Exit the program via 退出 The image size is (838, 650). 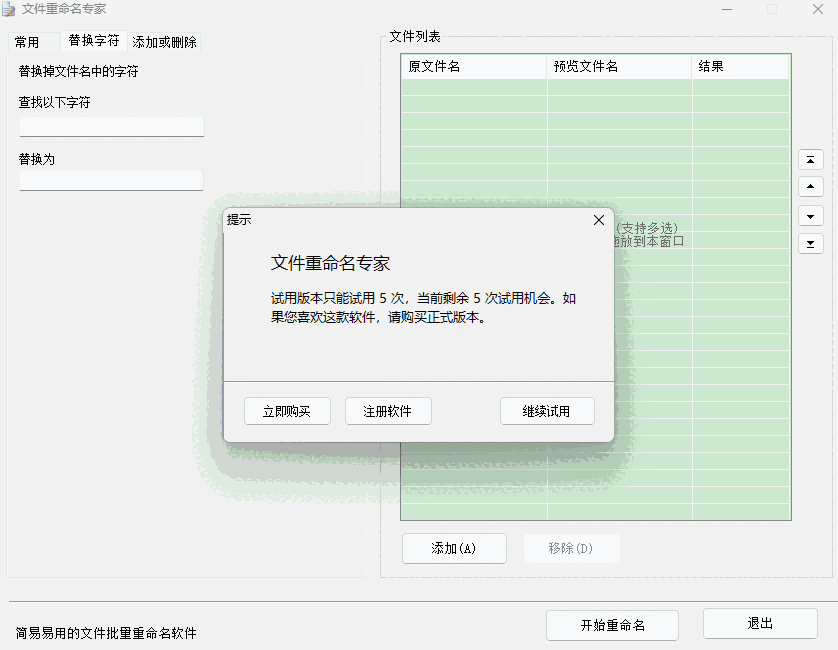point(760,625)
